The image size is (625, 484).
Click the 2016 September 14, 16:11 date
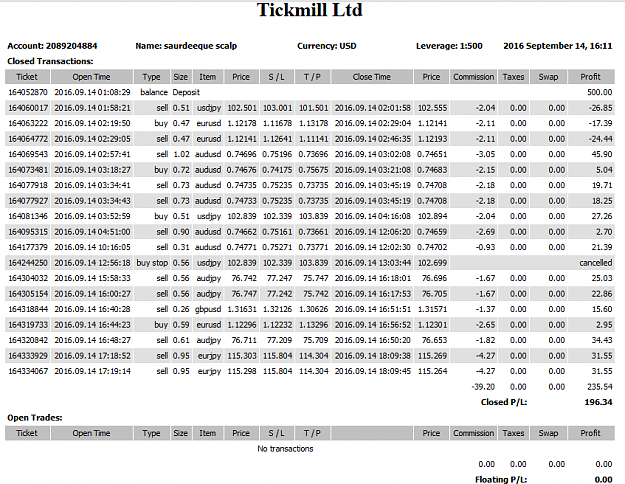coord(558,46)
